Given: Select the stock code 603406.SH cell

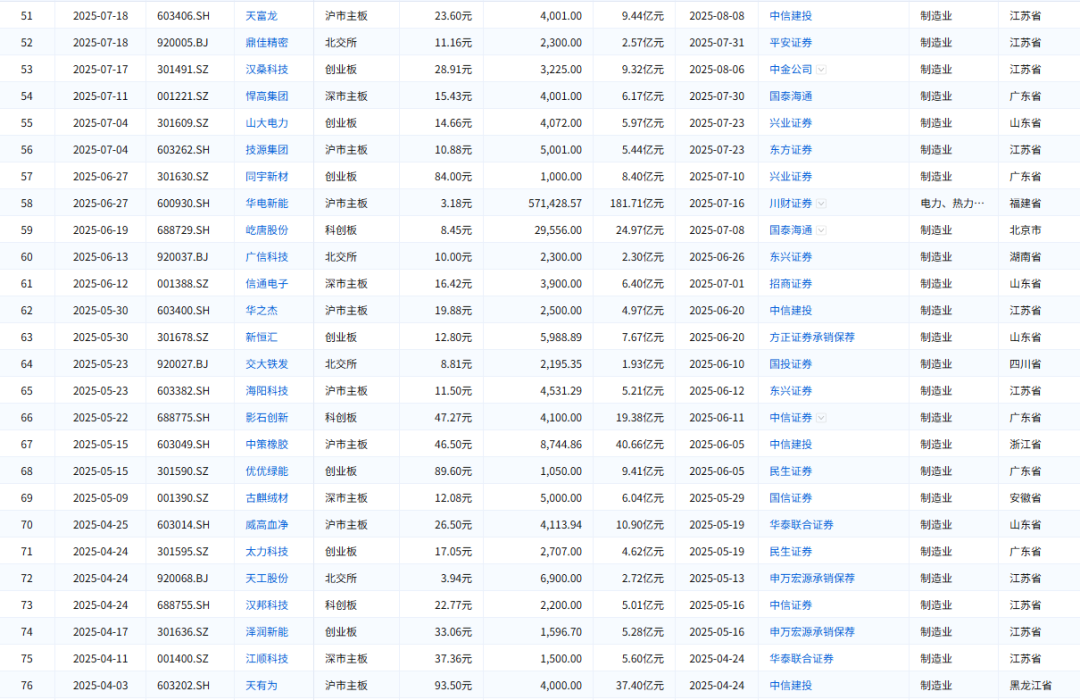Looking at the screenshot, I should (183, 16).
